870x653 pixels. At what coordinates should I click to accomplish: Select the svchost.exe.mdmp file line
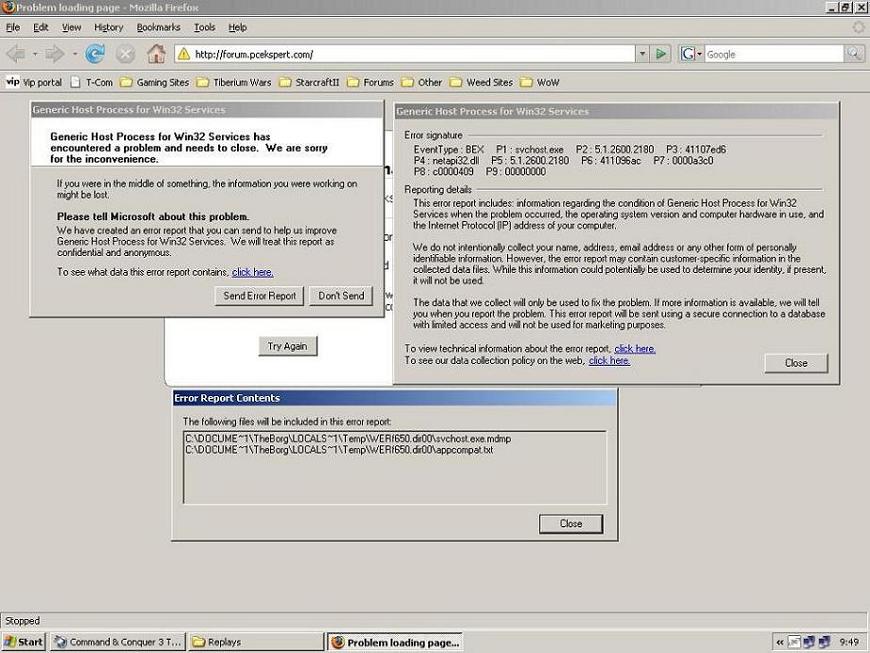(348, 438)
